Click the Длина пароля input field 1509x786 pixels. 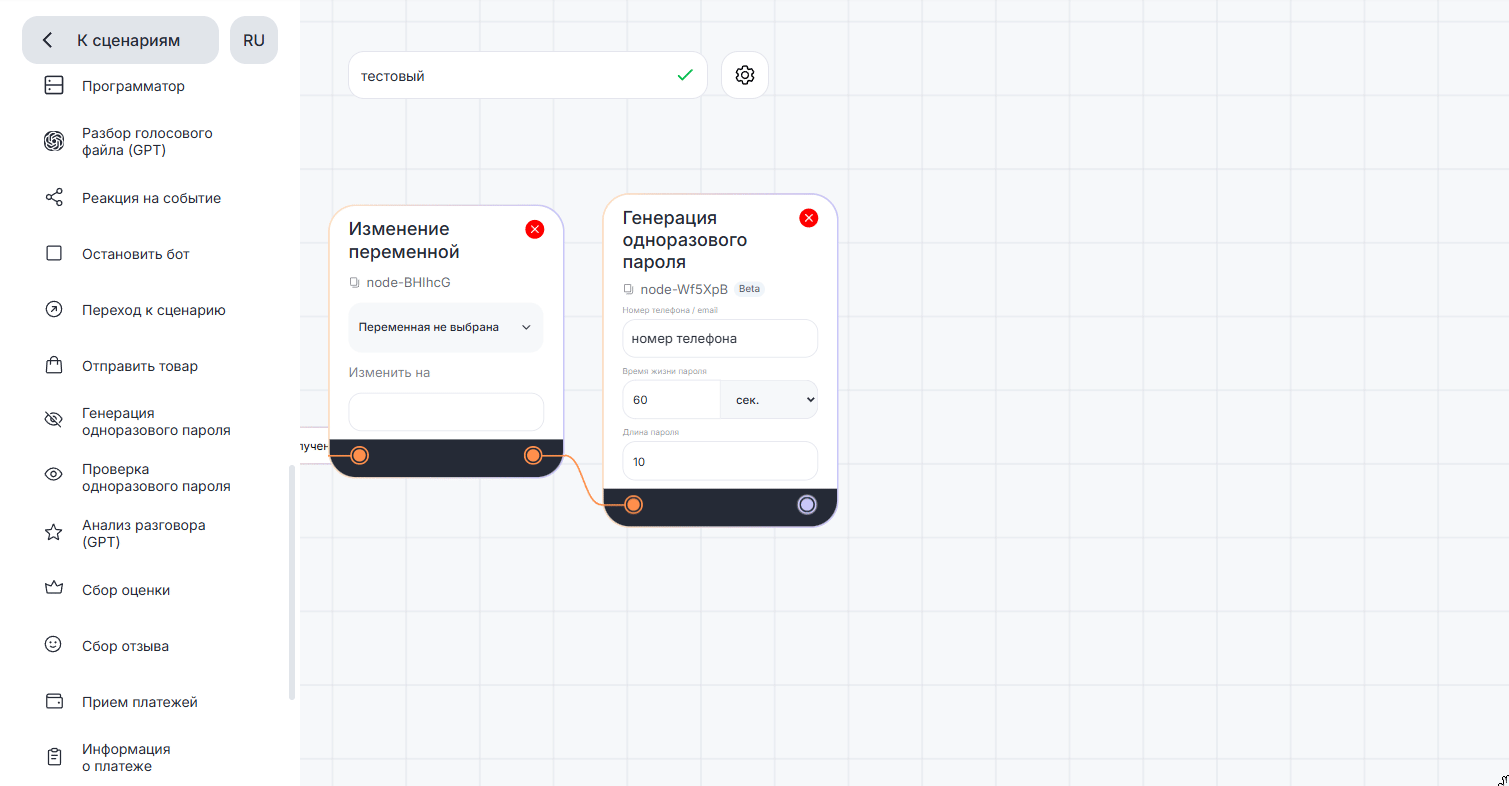[x=719, y=462]
